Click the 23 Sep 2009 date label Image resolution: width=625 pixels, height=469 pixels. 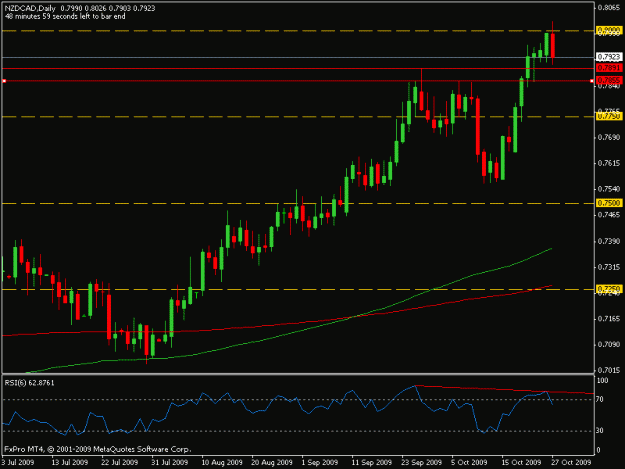(x=422, y=462)
